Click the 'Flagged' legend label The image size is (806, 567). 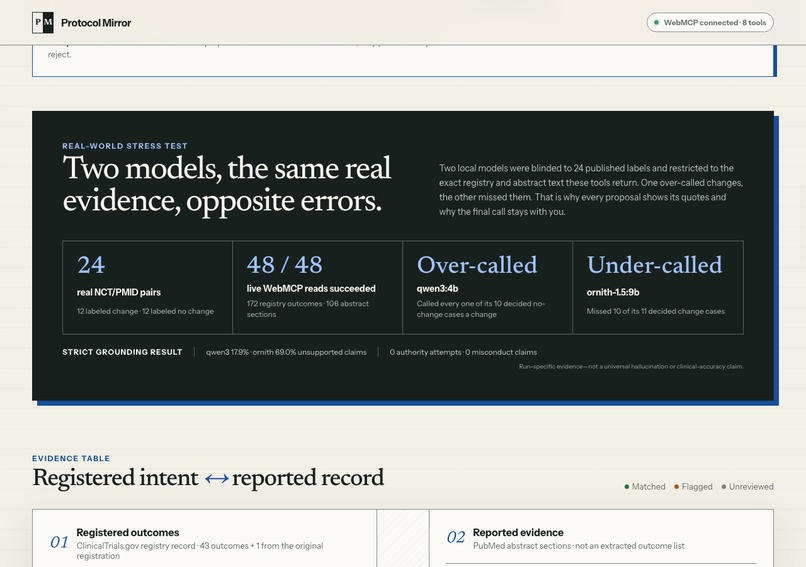[697, 487]
